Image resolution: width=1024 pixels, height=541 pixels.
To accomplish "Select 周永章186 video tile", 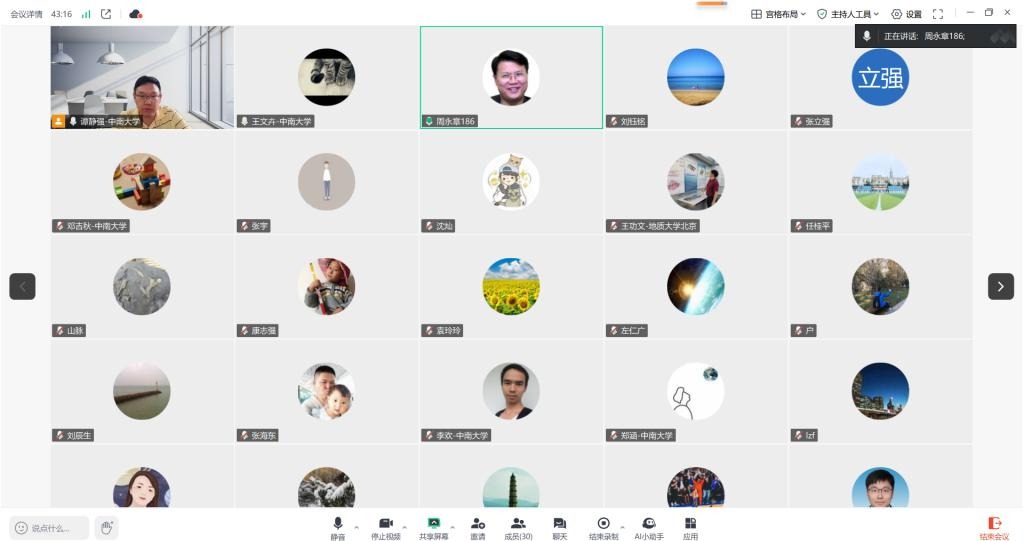I will point(511,77).
